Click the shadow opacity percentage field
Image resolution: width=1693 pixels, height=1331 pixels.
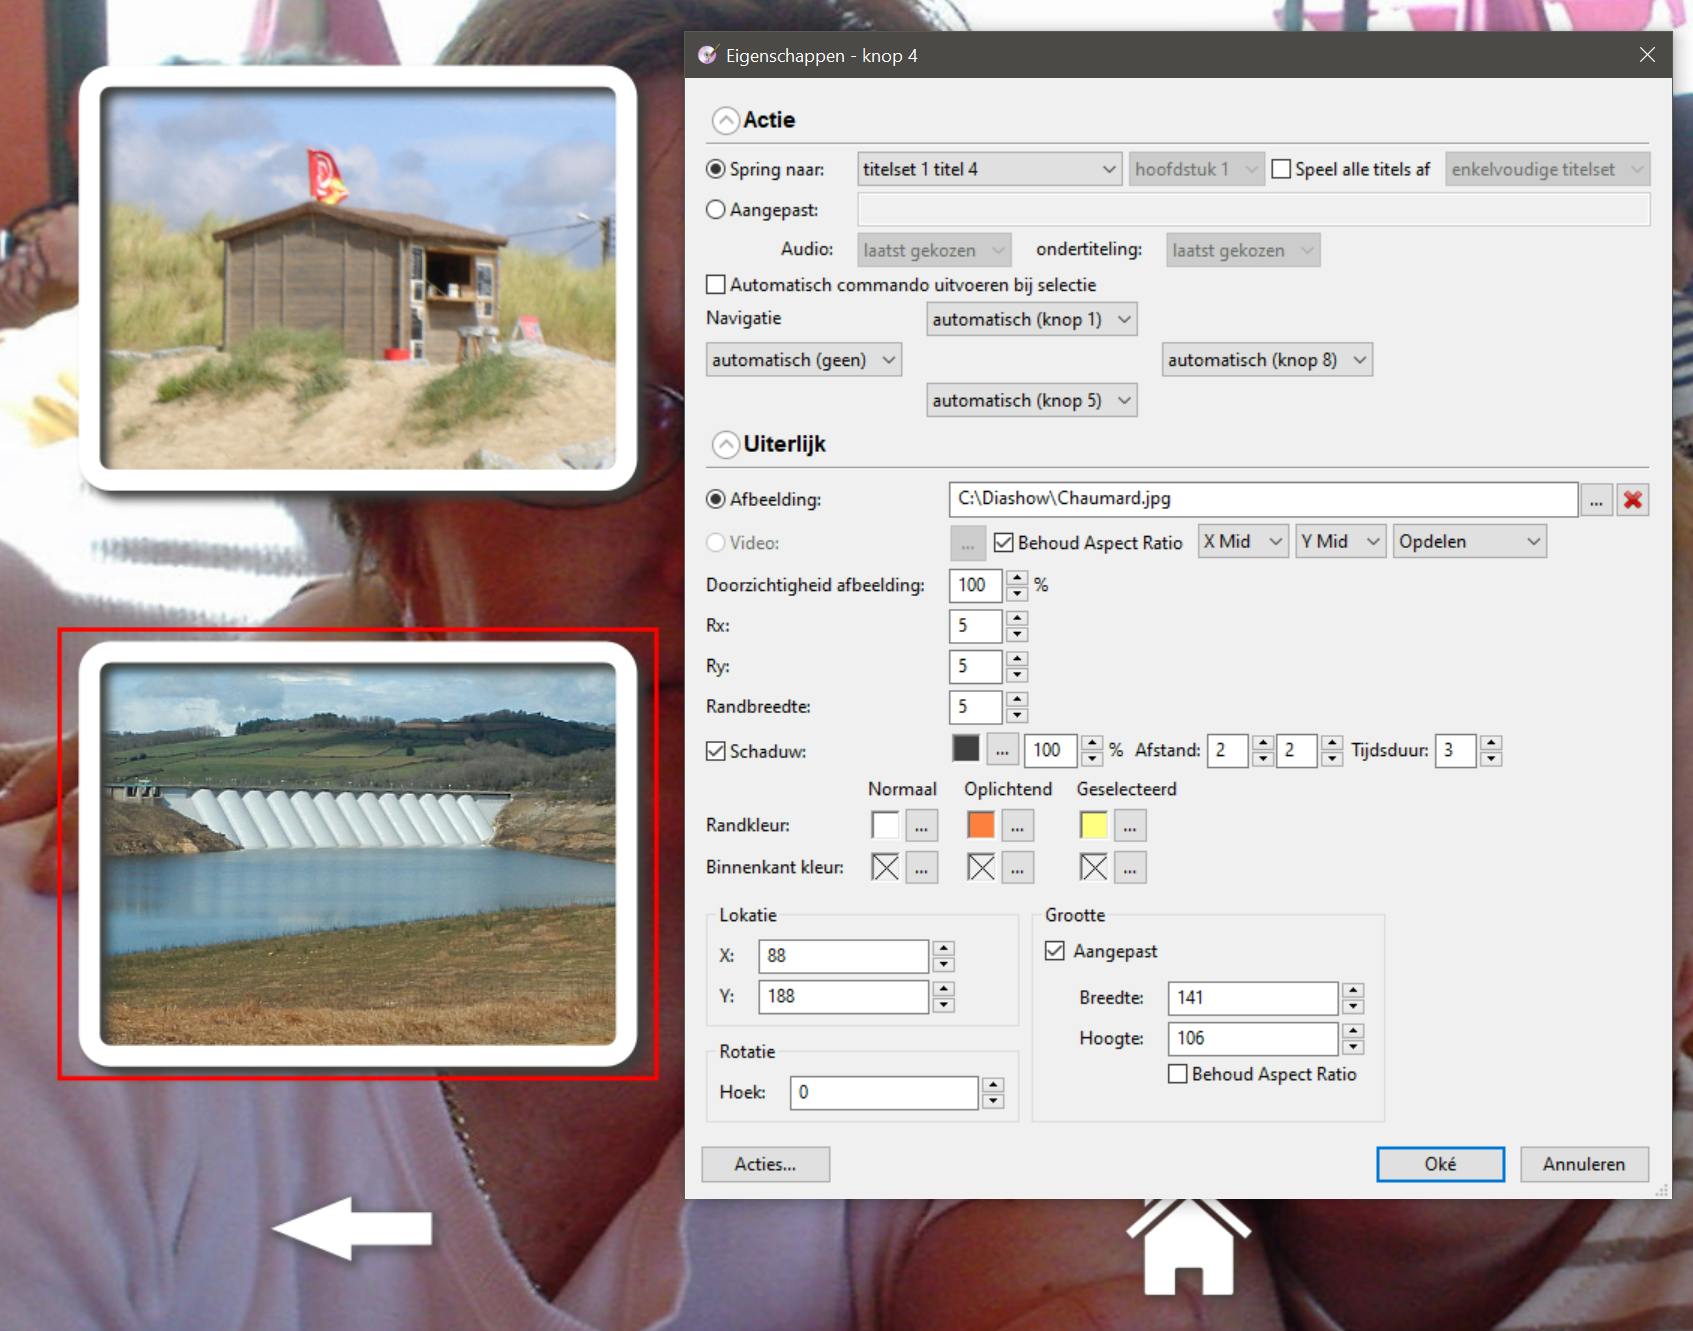pyautogui.click(x=1050, y=750)
